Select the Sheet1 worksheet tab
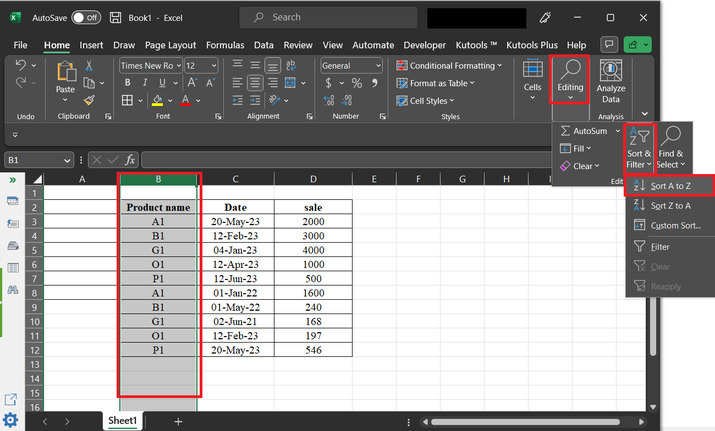The image size is (715, 431). 121,421
